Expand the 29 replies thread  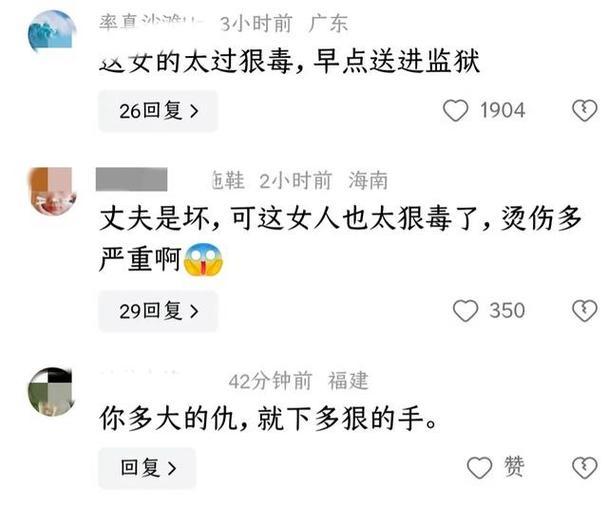coord(158,311)
